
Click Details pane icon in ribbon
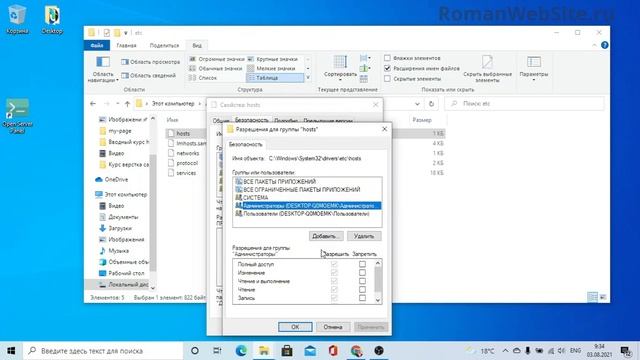(x=125, y=76)
